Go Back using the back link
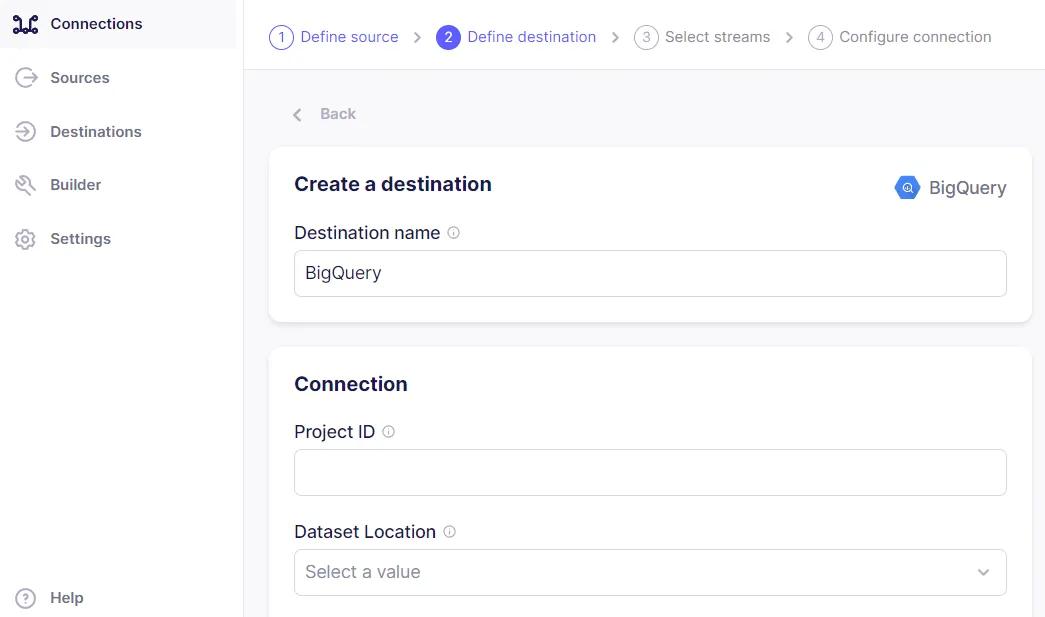 (325, 114)
